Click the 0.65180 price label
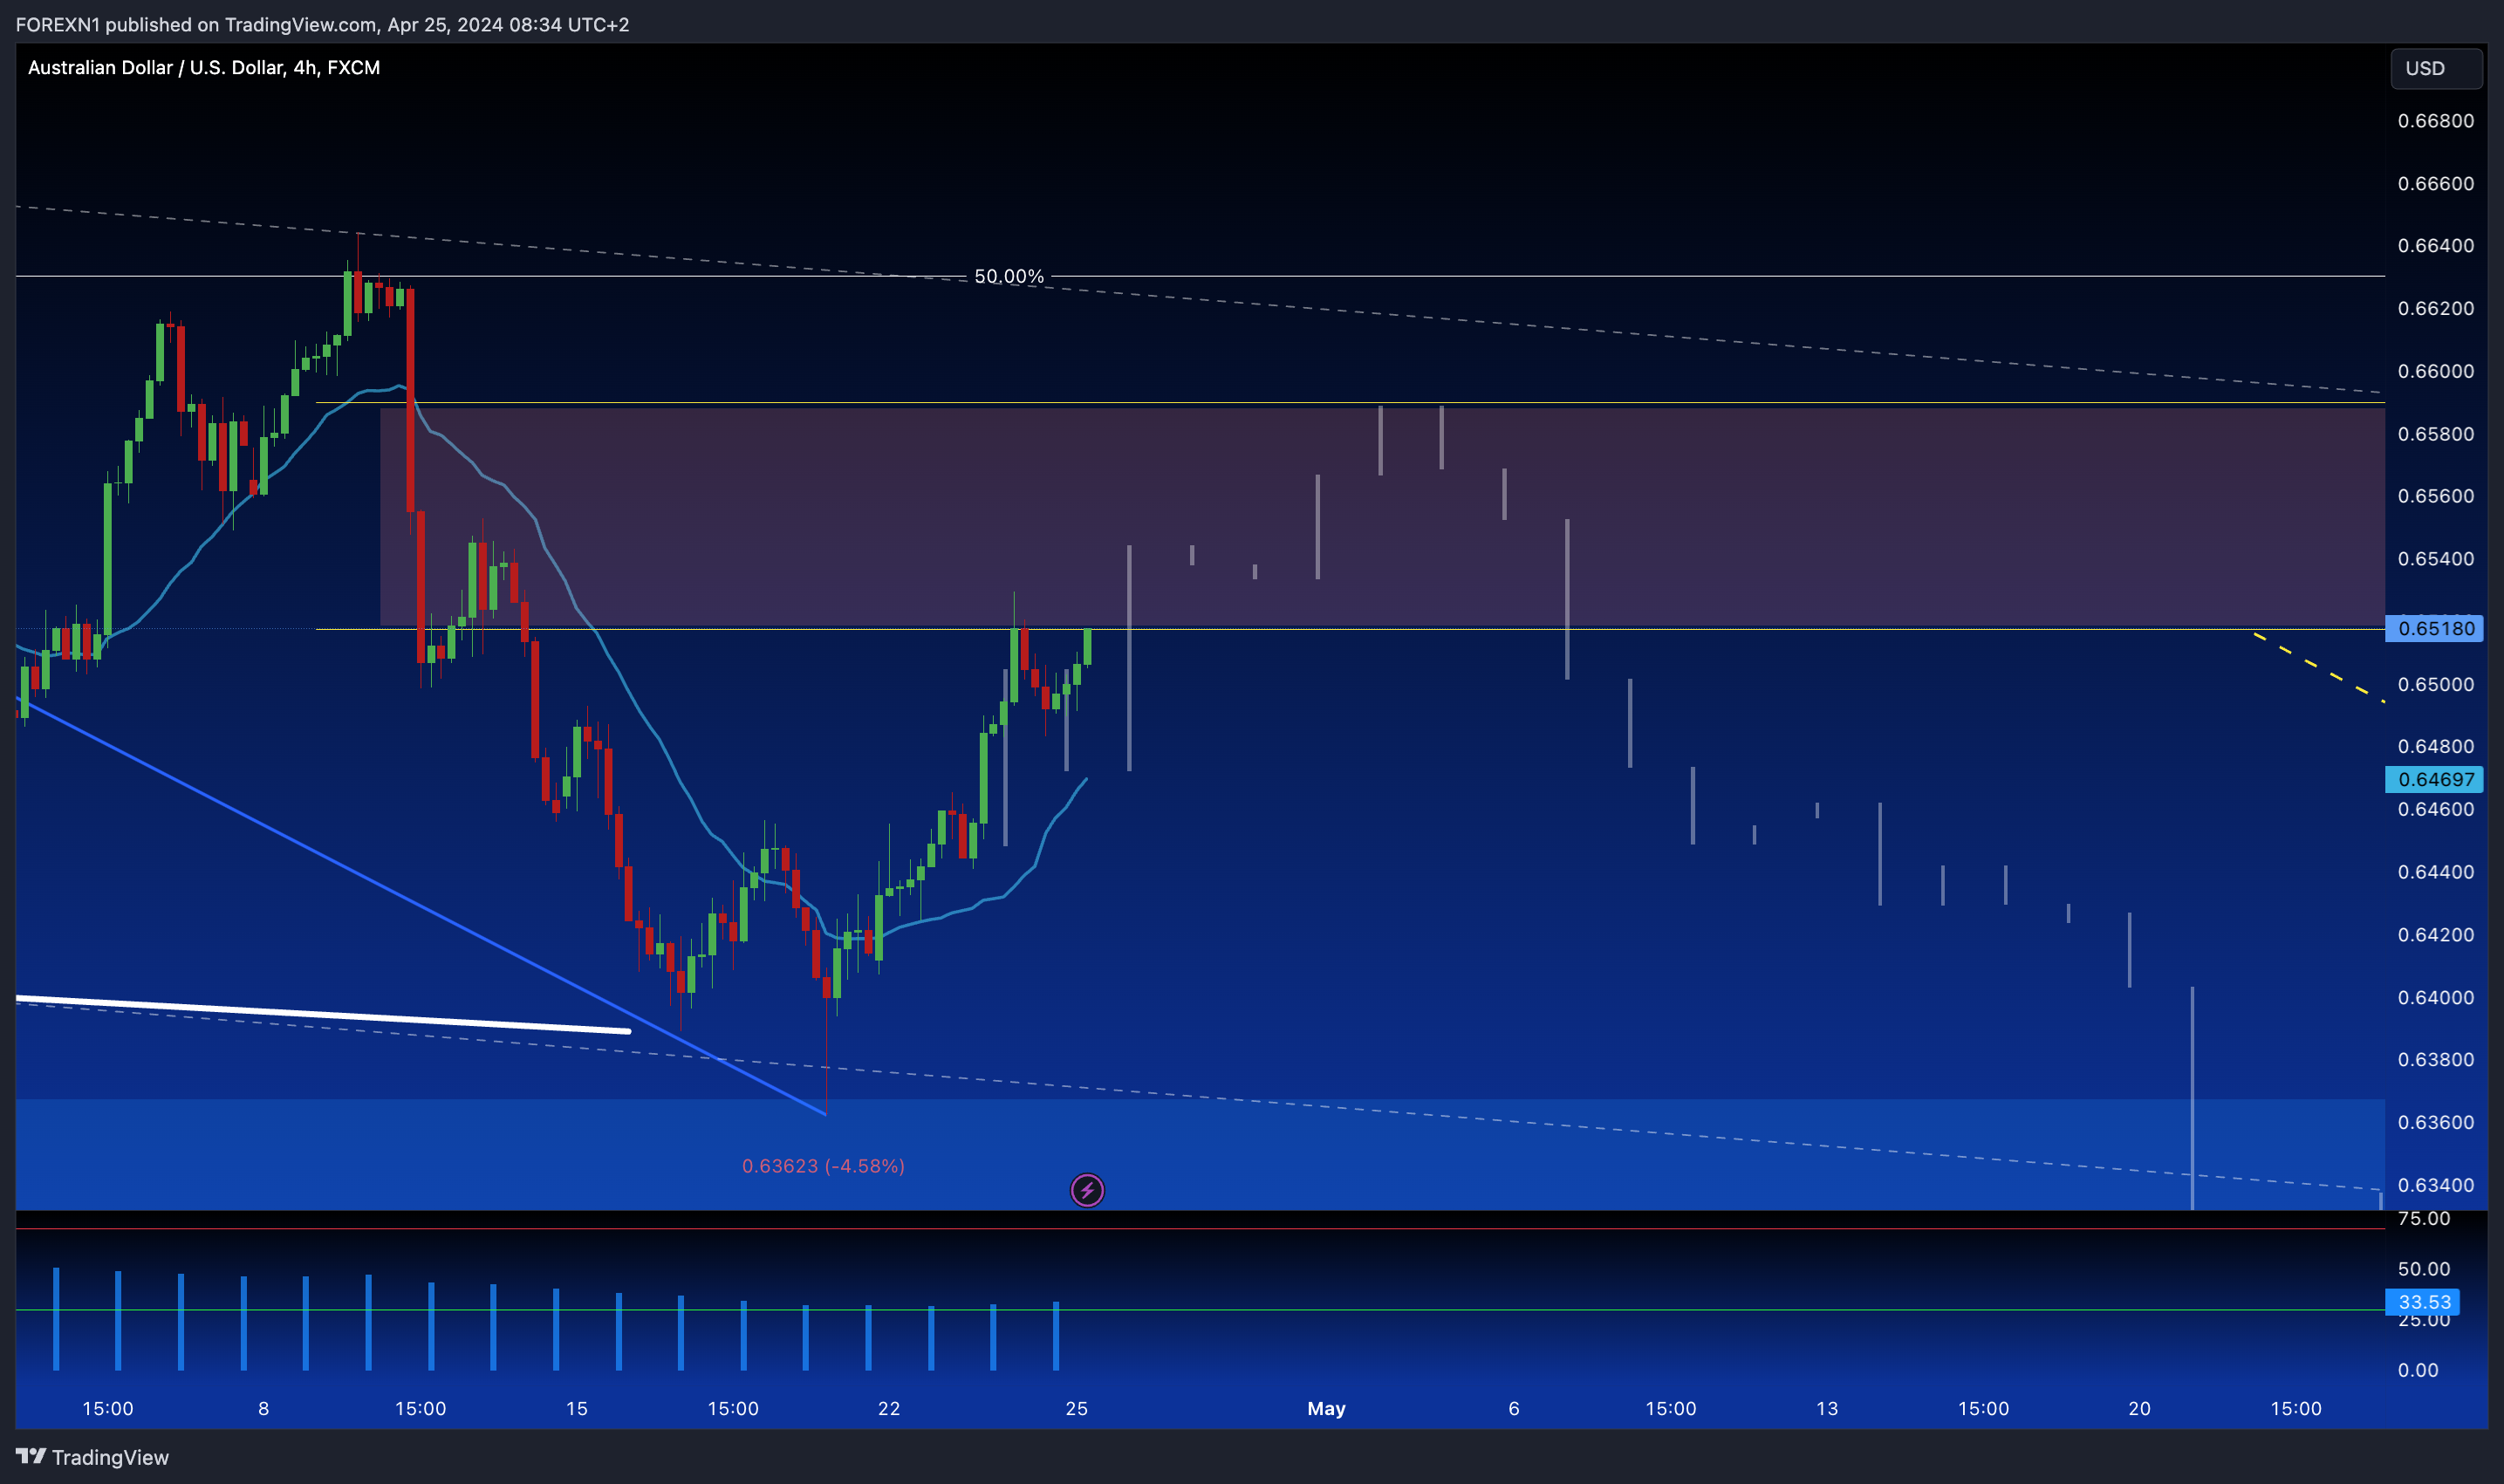Screen dimensions: 2504x1484 coord(2434,628)
